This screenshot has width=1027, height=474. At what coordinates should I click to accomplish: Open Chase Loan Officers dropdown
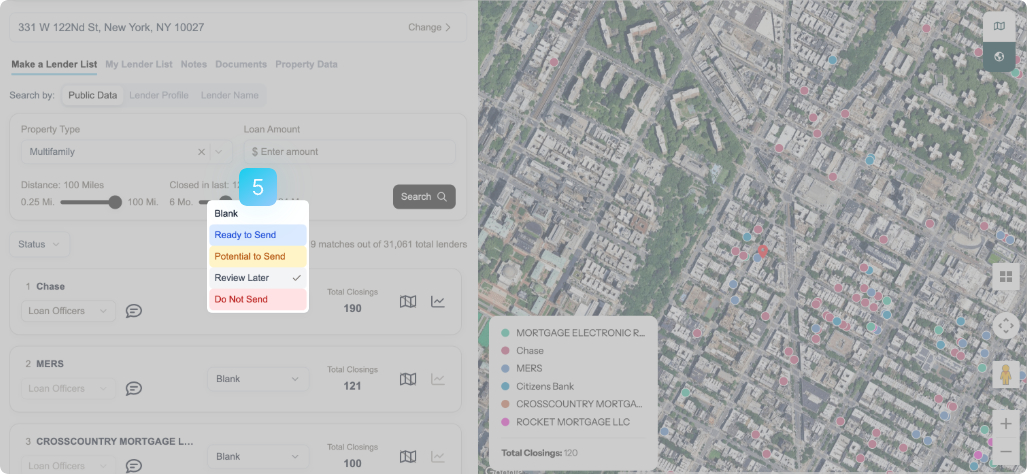coord(68,311)
